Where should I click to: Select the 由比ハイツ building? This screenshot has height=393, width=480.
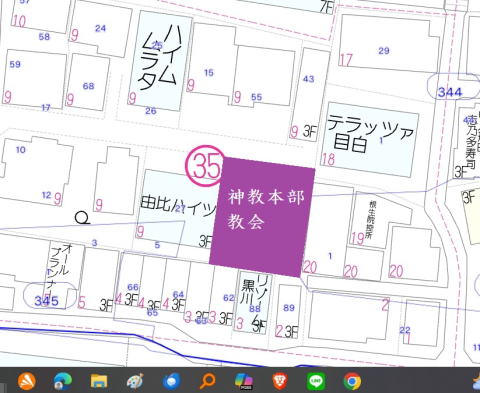click(x=178, y=203)
